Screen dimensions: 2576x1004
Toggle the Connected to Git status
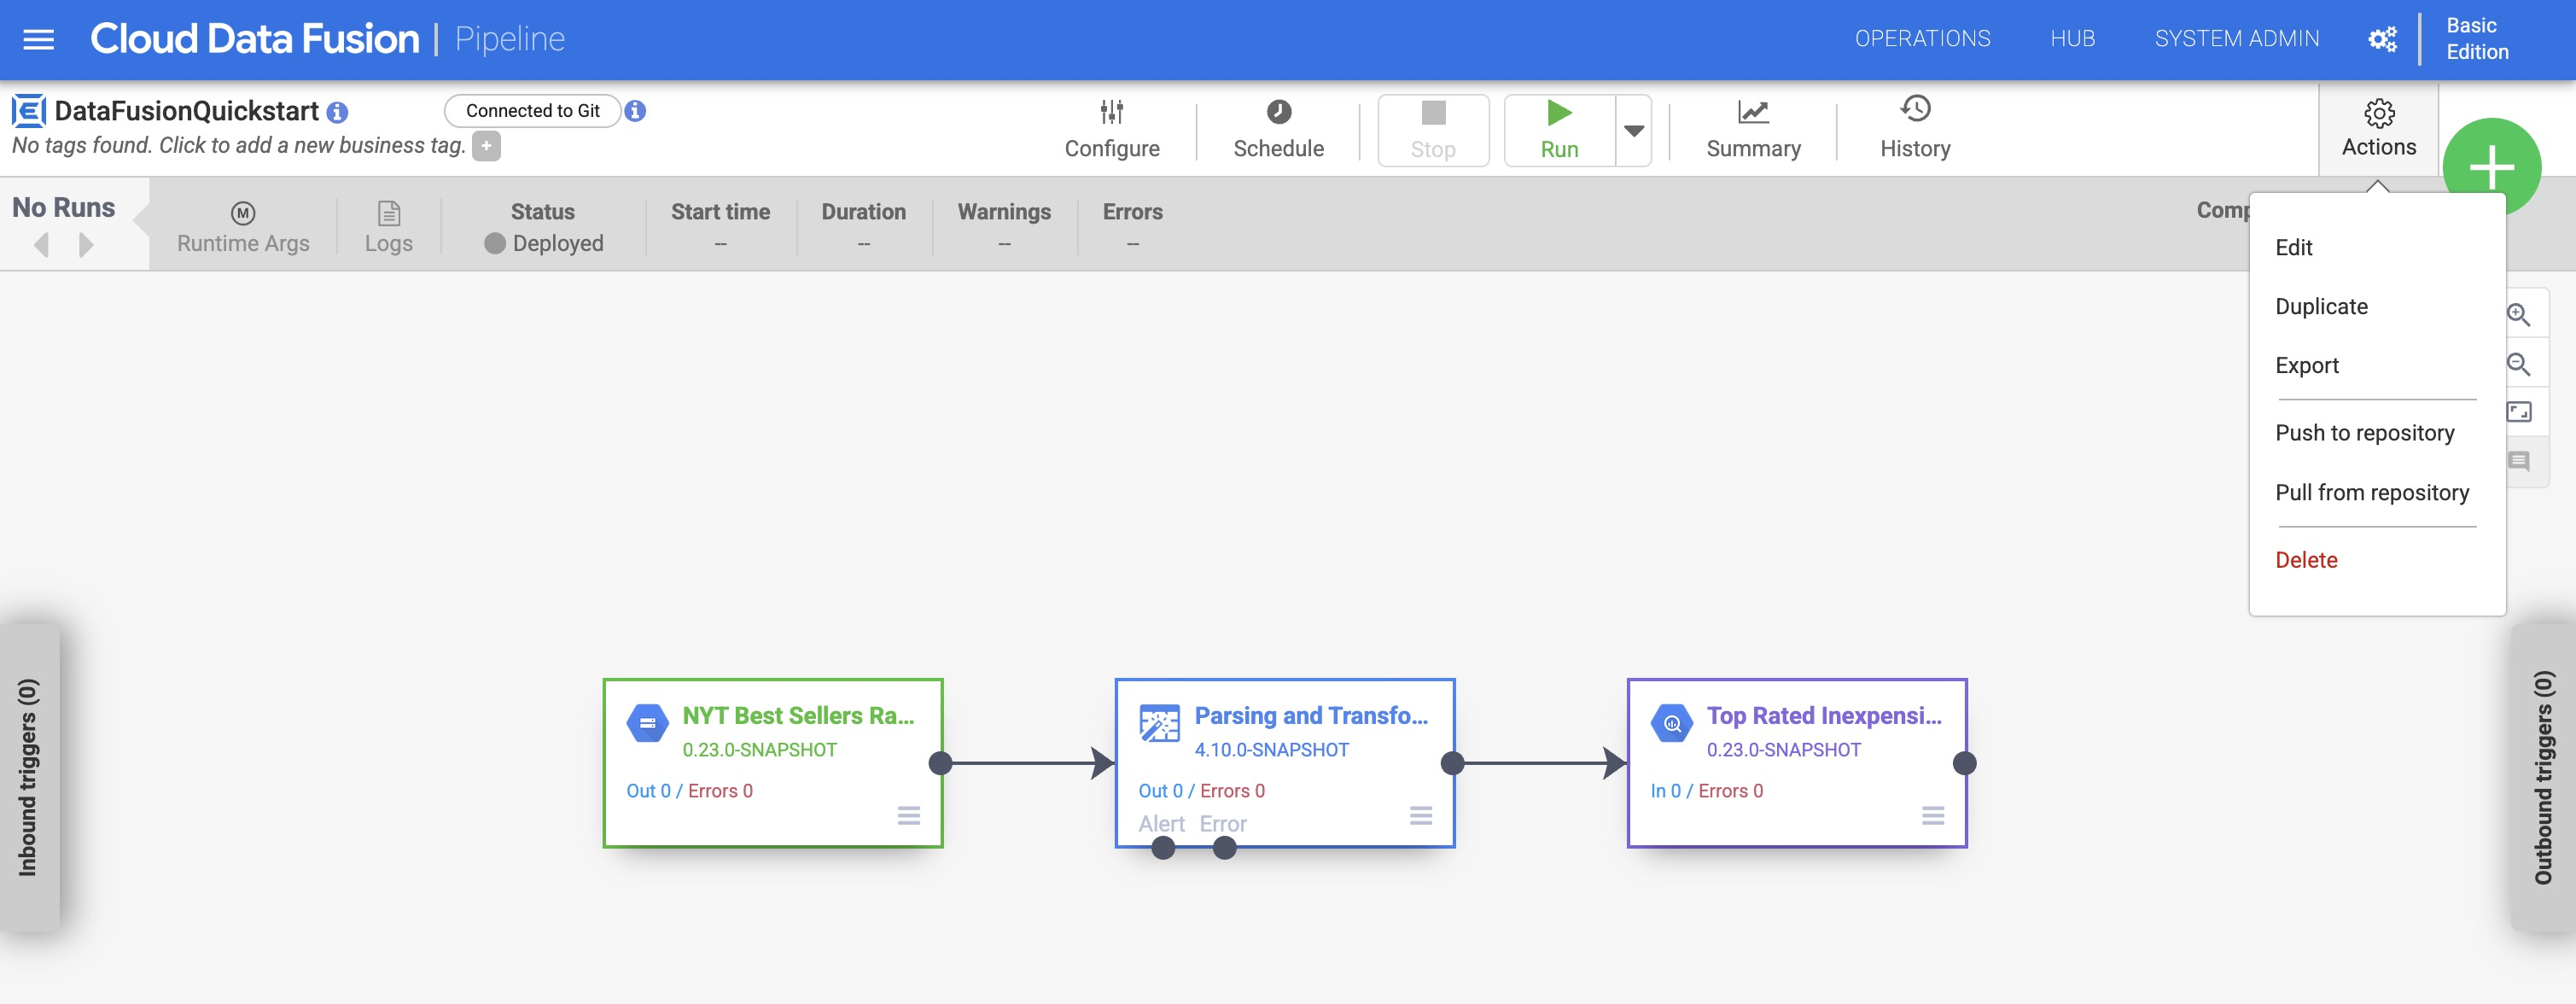pyautogui.click(x=533, y=110)
